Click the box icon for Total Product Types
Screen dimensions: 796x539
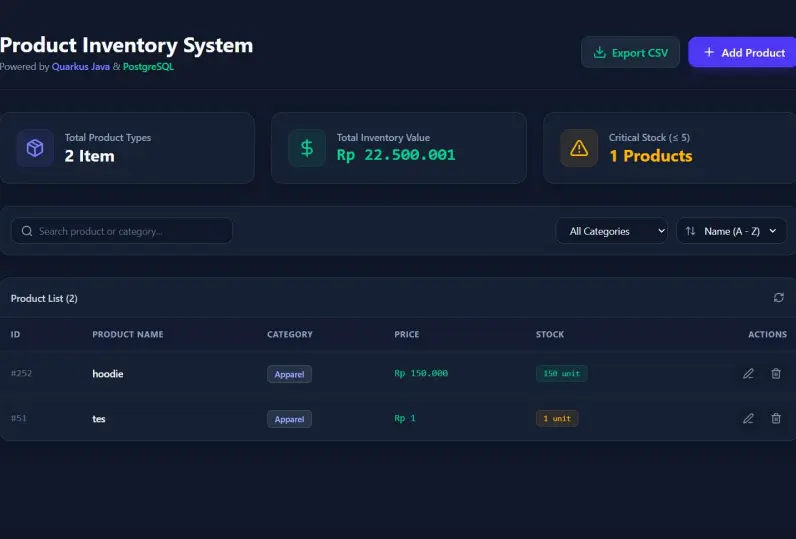[35, 148]
